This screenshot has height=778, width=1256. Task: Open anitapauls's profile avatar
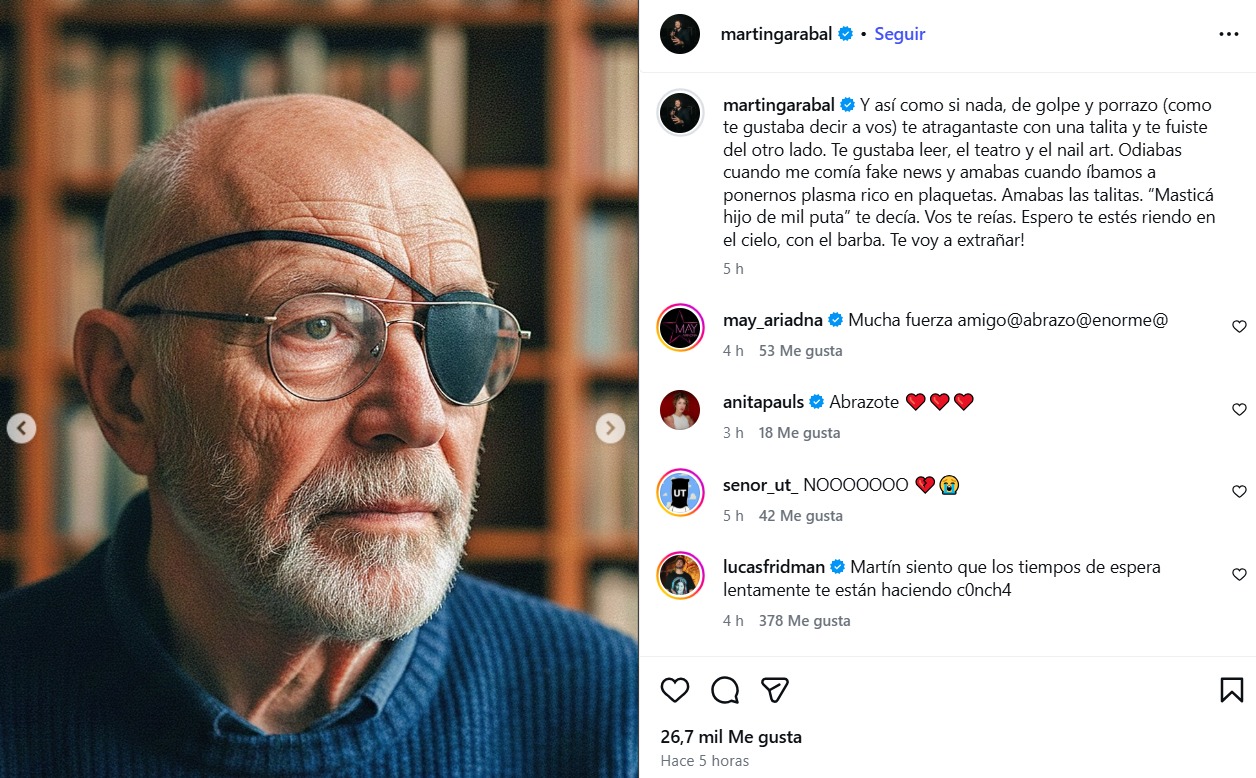(680, 410)
